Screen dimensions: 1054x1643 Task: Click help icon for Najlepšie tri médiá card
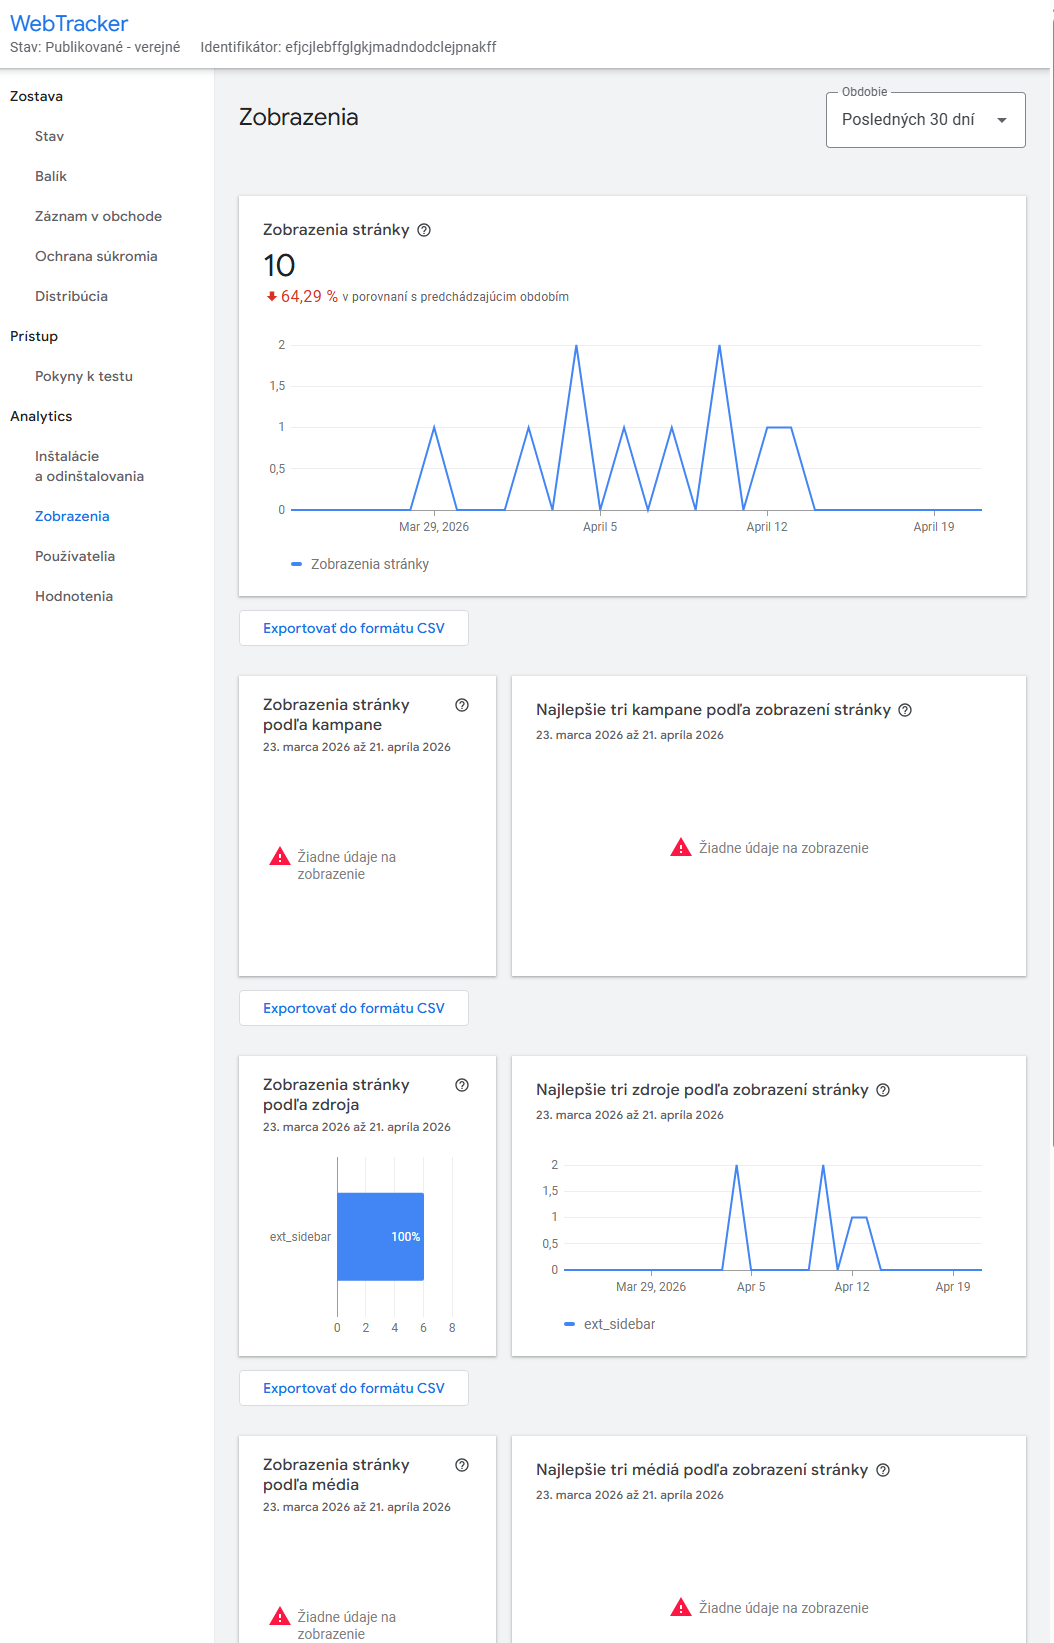click(x=883, y=1470)
